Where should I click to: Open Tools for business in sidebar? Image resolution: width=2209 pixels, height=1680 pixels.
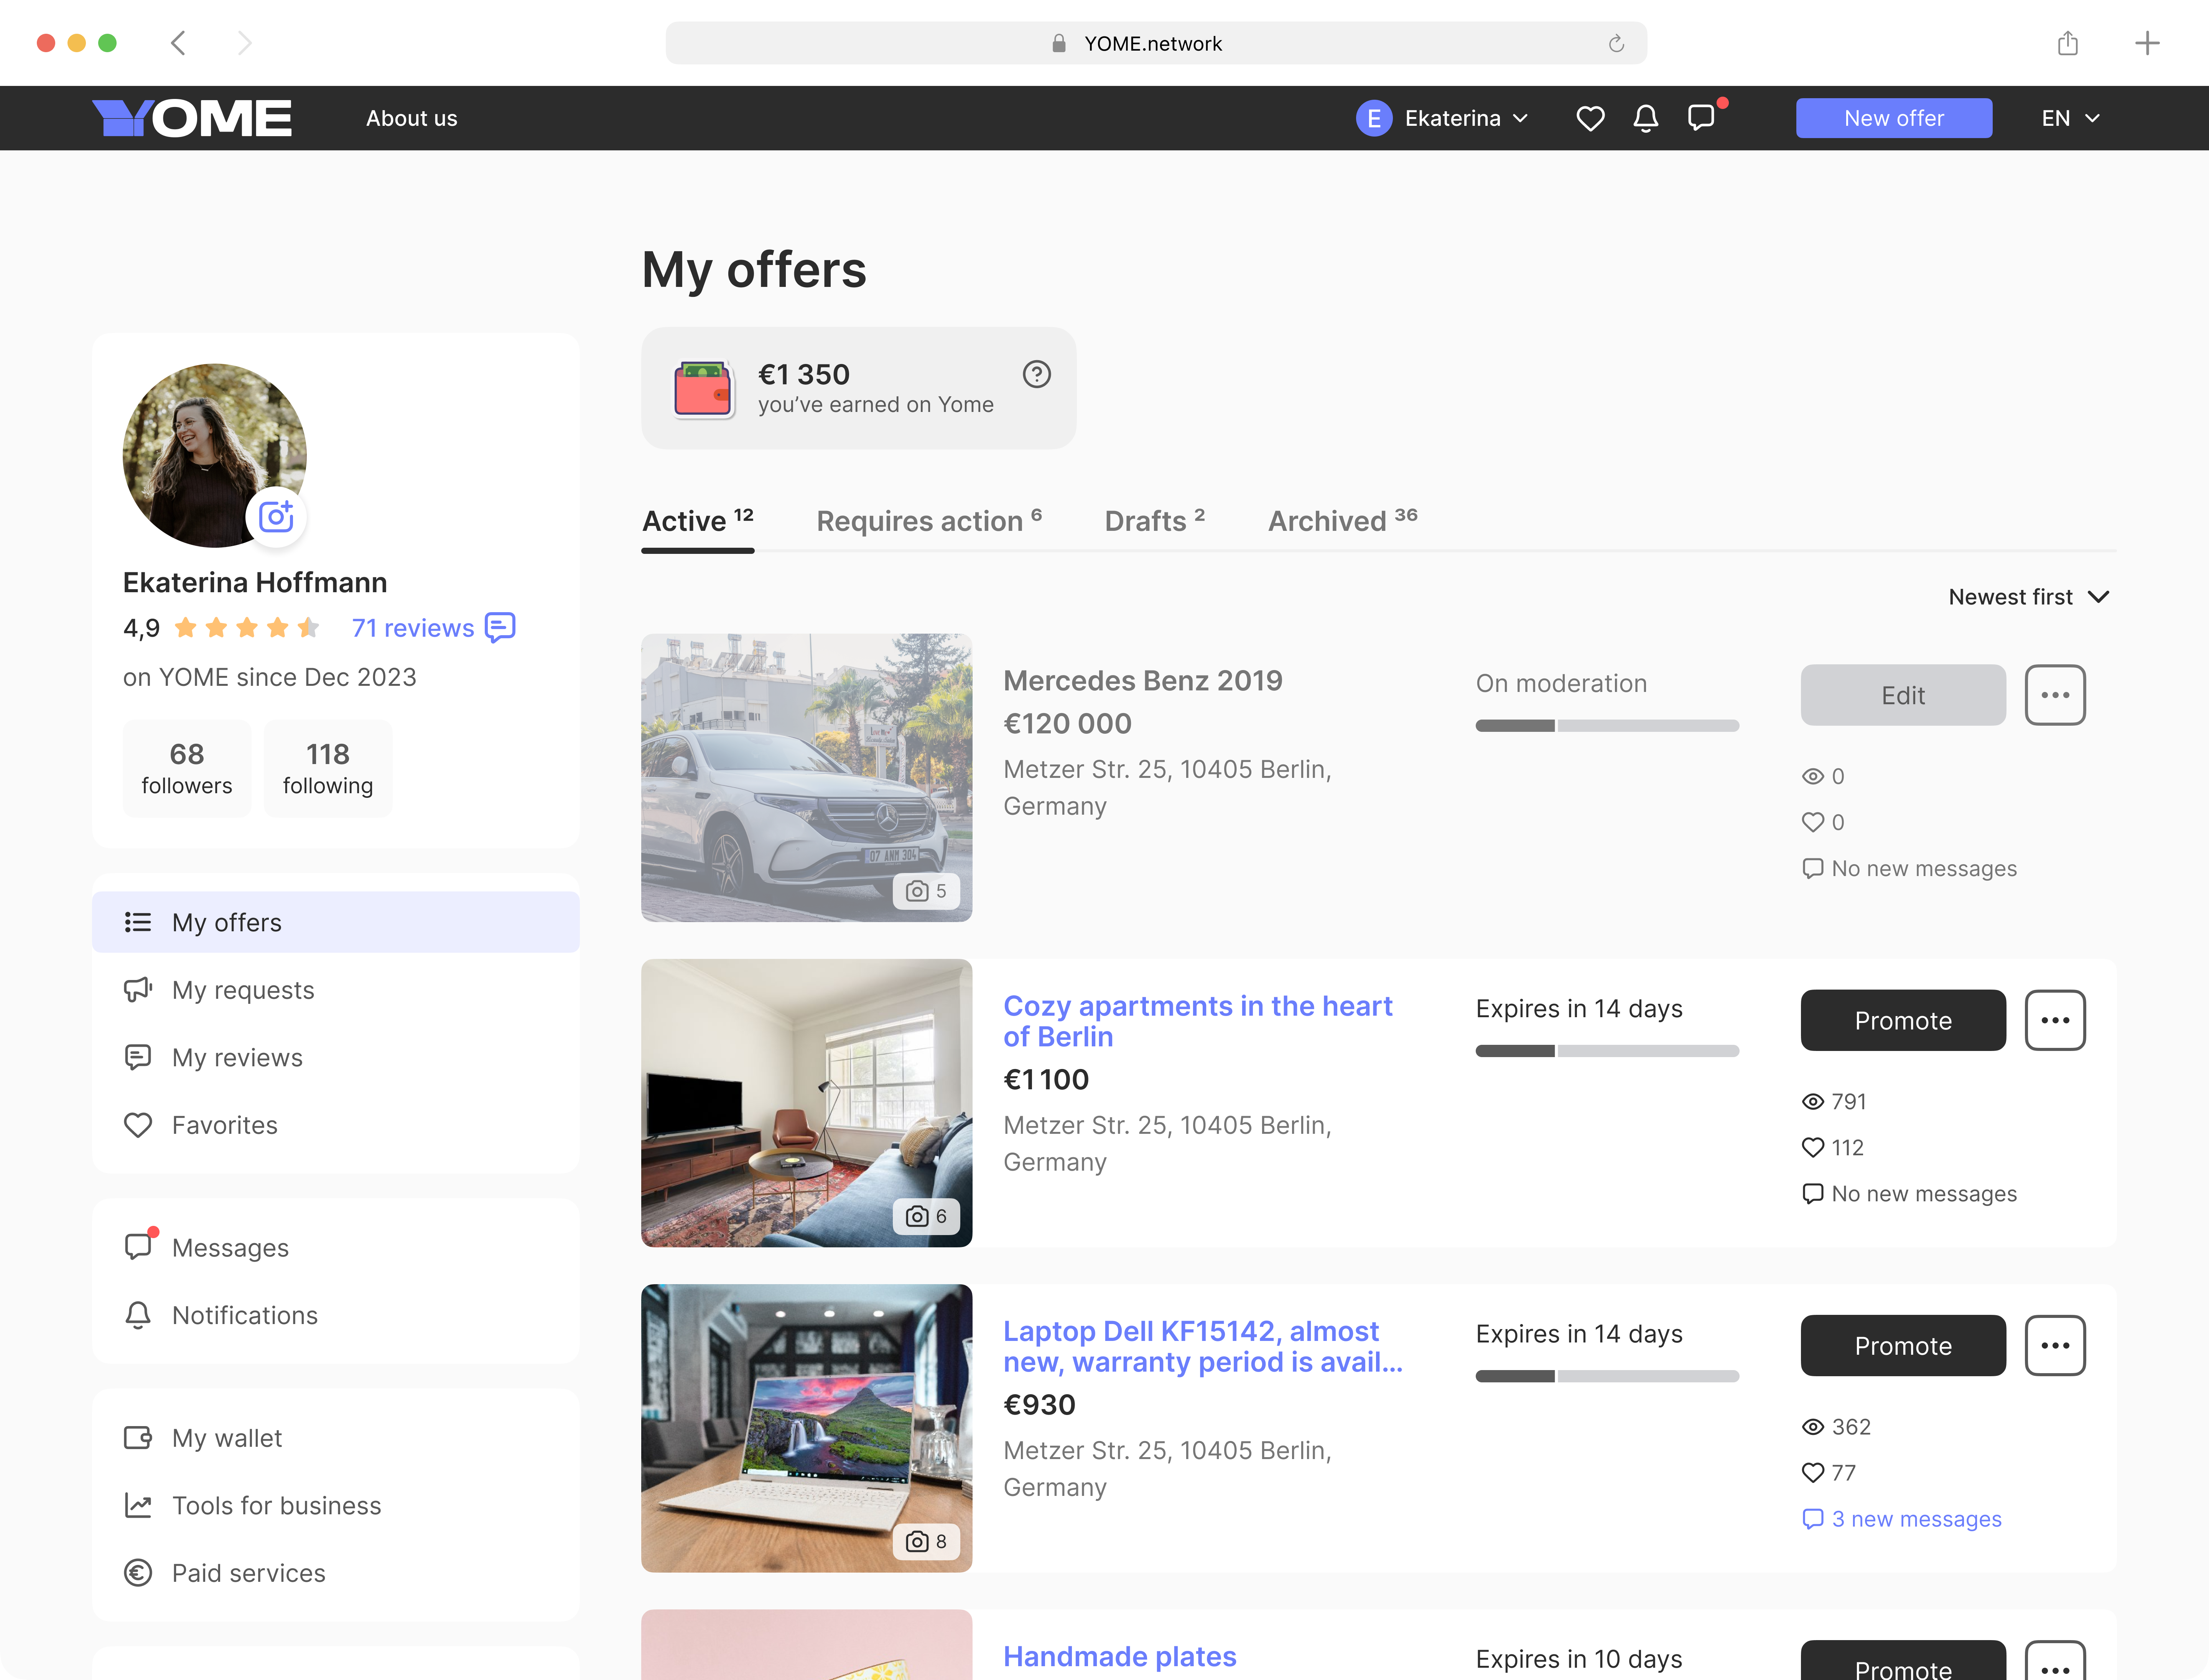(x=336, y=1505)
